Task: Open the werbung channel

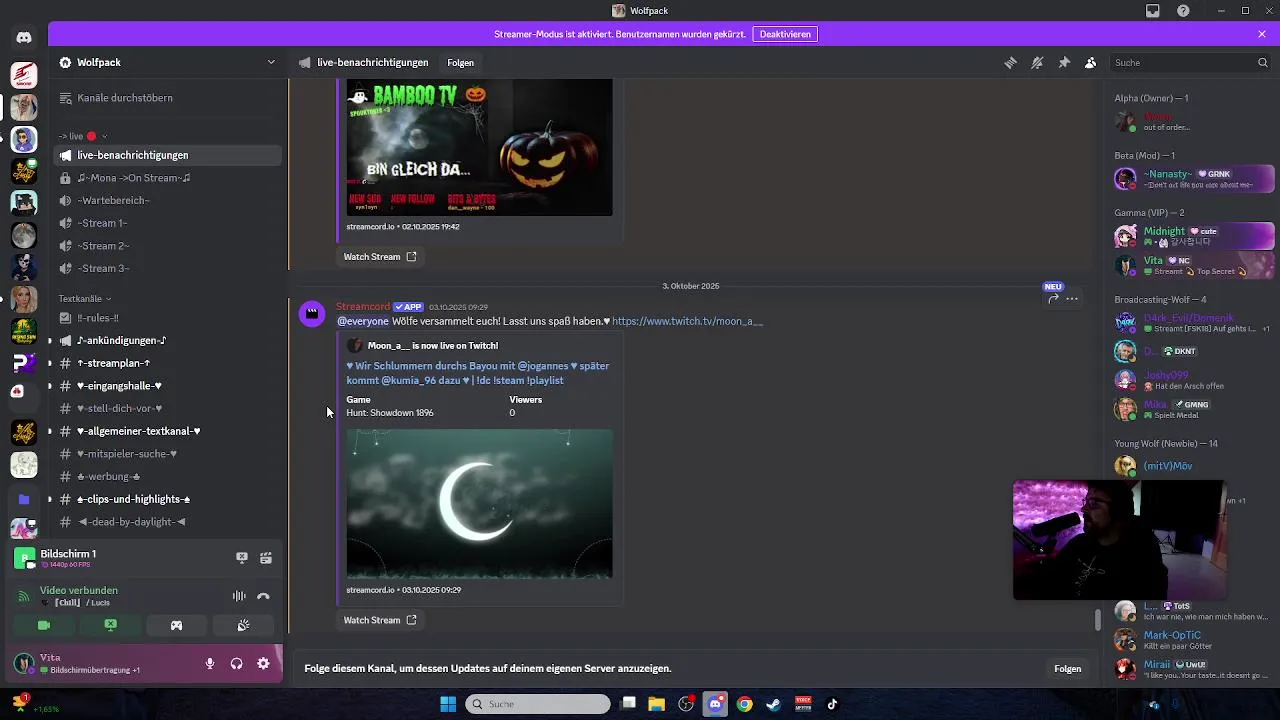Action: [167, 476]
